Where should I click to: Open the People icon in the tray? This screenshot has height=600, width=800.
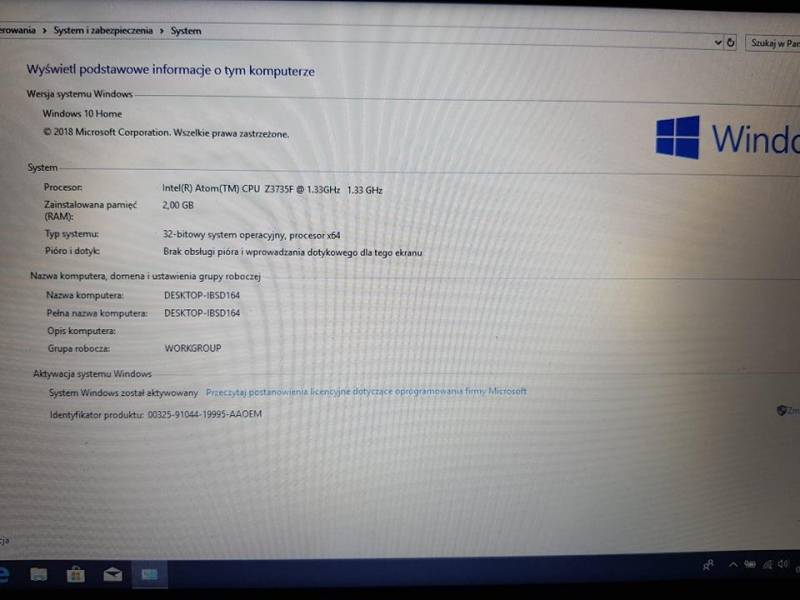[x=708, y=565]
